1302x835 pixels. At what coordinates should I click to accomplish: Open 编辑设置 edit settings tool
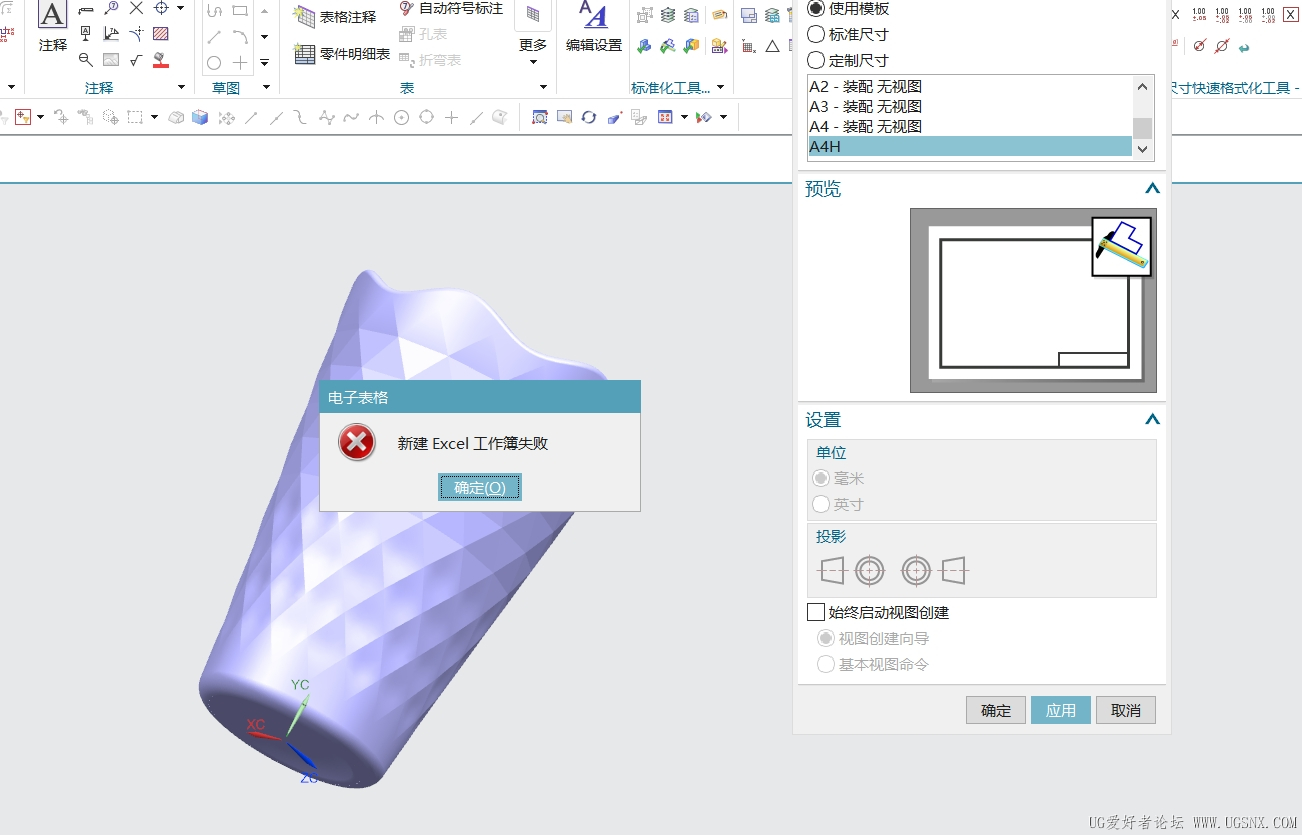point(593,27)
